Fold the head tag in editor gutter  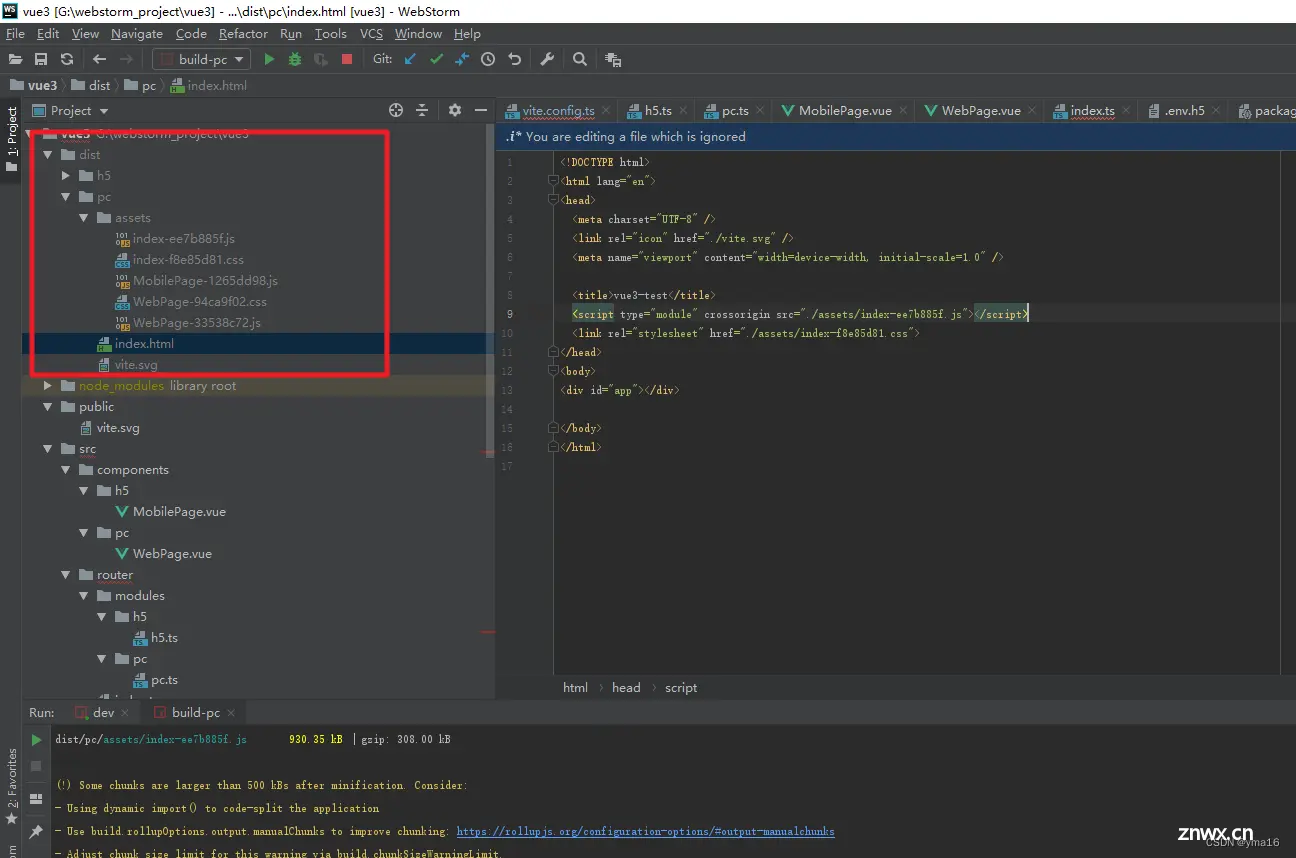point(552,200)
